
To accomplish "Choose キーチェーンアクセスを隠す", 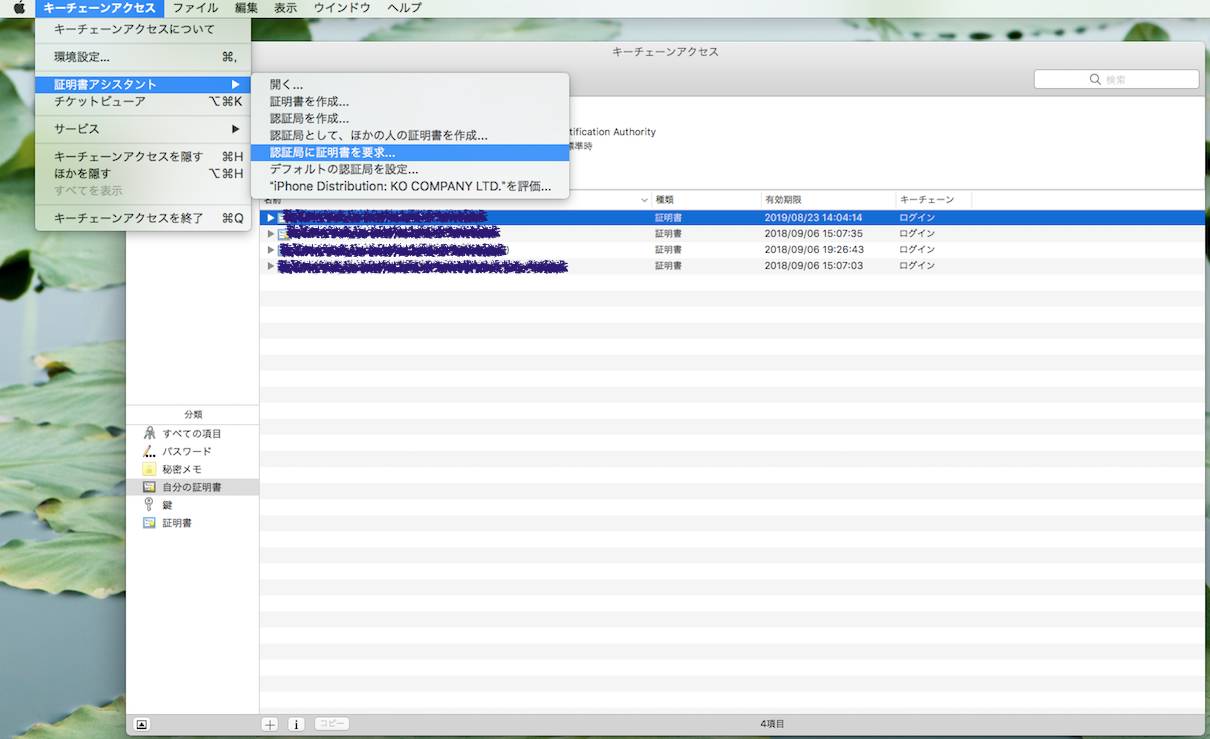I will [143, 157].
